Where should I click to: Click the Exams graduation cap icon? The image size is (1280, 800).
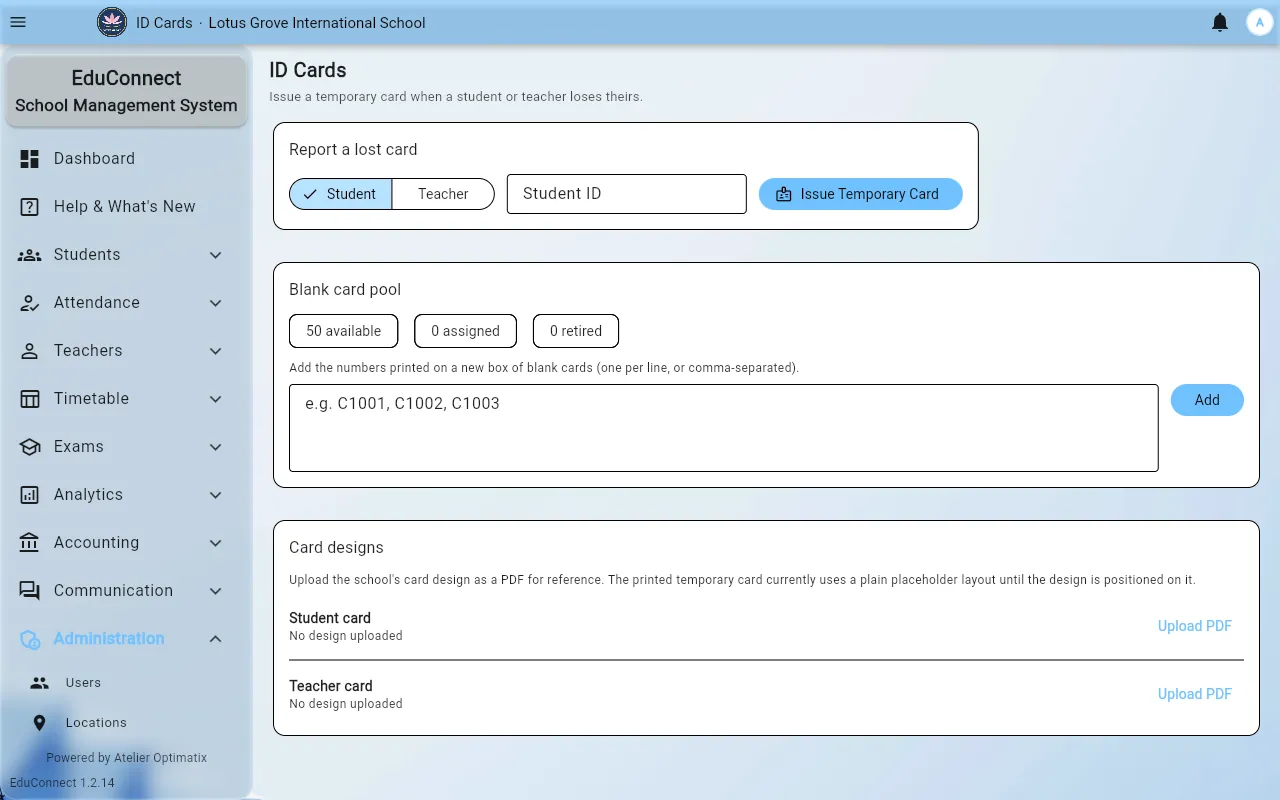(x=30, y=446)
